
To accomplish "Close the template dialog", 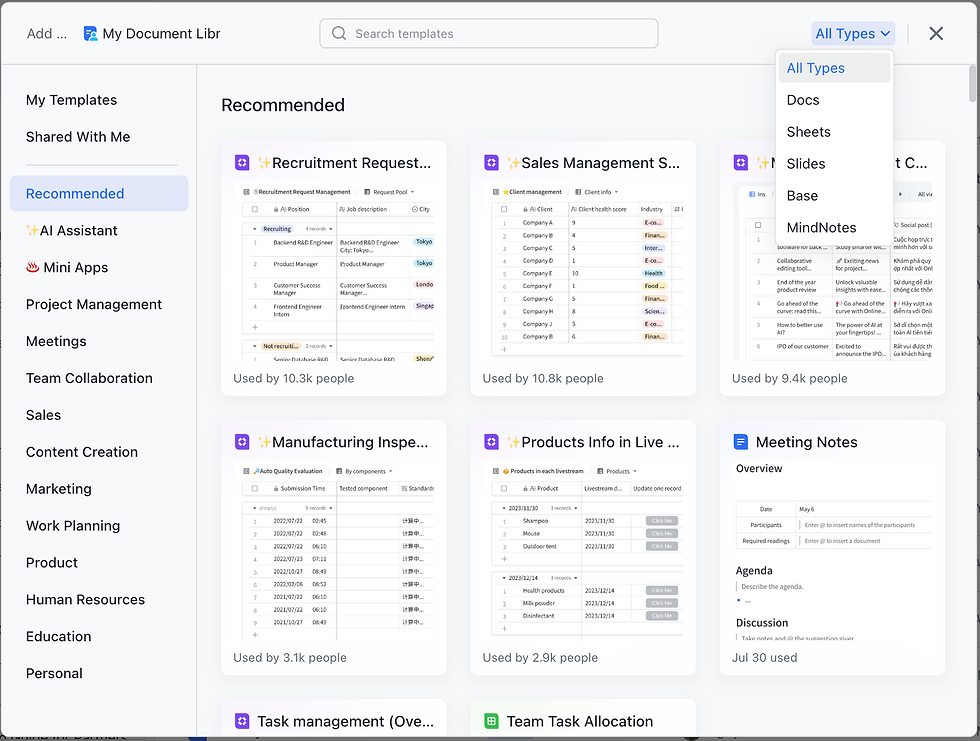I will [936, 34].
